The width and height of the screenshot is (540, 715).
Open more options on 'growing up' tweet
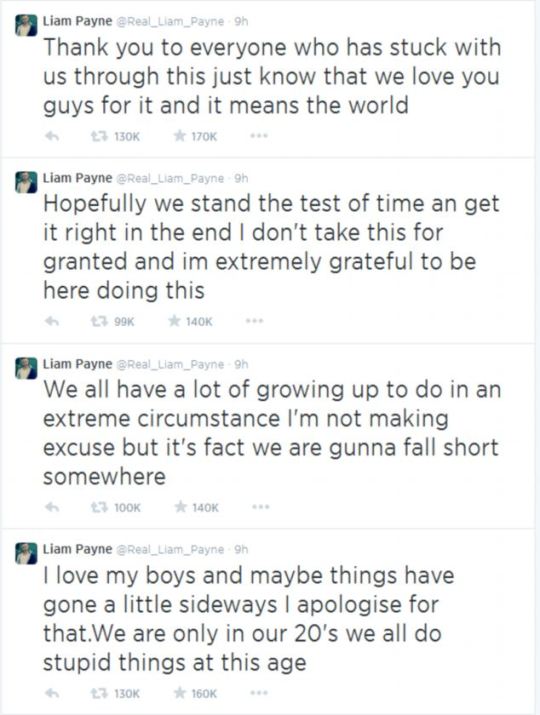click(261, 507)
